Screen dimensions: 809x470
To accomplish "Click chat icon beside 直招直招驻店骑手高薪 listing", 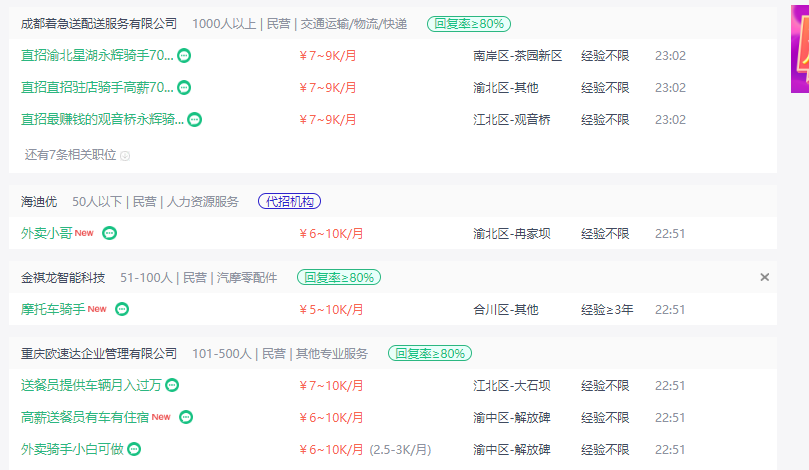I will [185, 88].
